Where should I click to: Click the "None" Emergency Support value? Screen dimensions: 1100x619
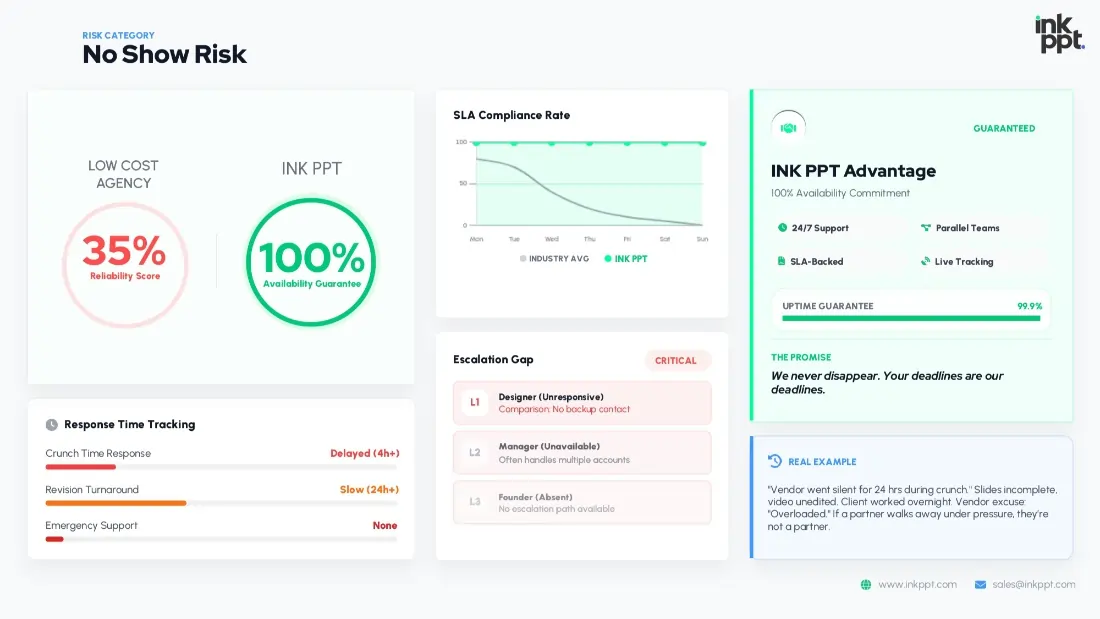point(384,525)
